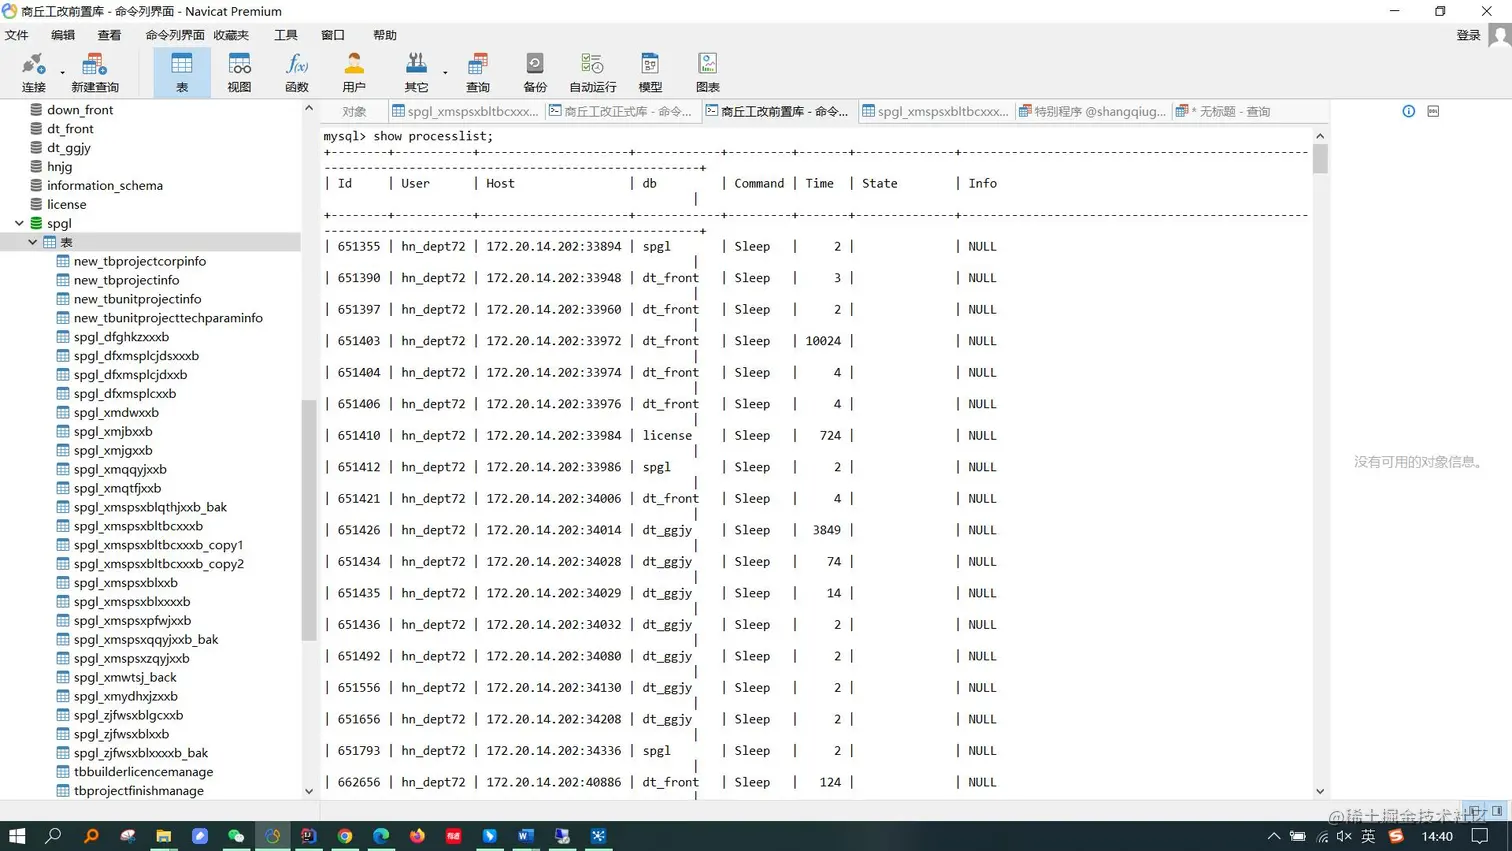Viewport: 1512px width, 851px height.
Task: Launch Google Chrome from the taskbar
Action: click(345, 836)
